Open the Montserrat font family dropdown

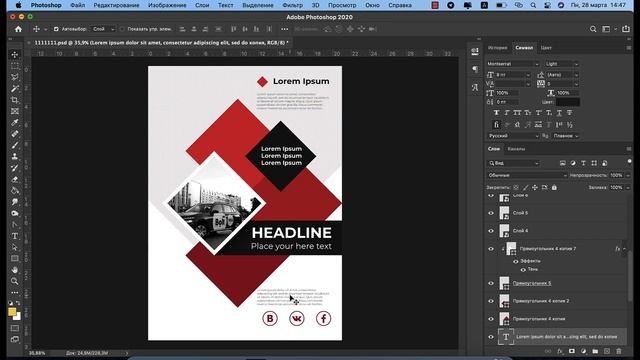[x=513, y=64]
